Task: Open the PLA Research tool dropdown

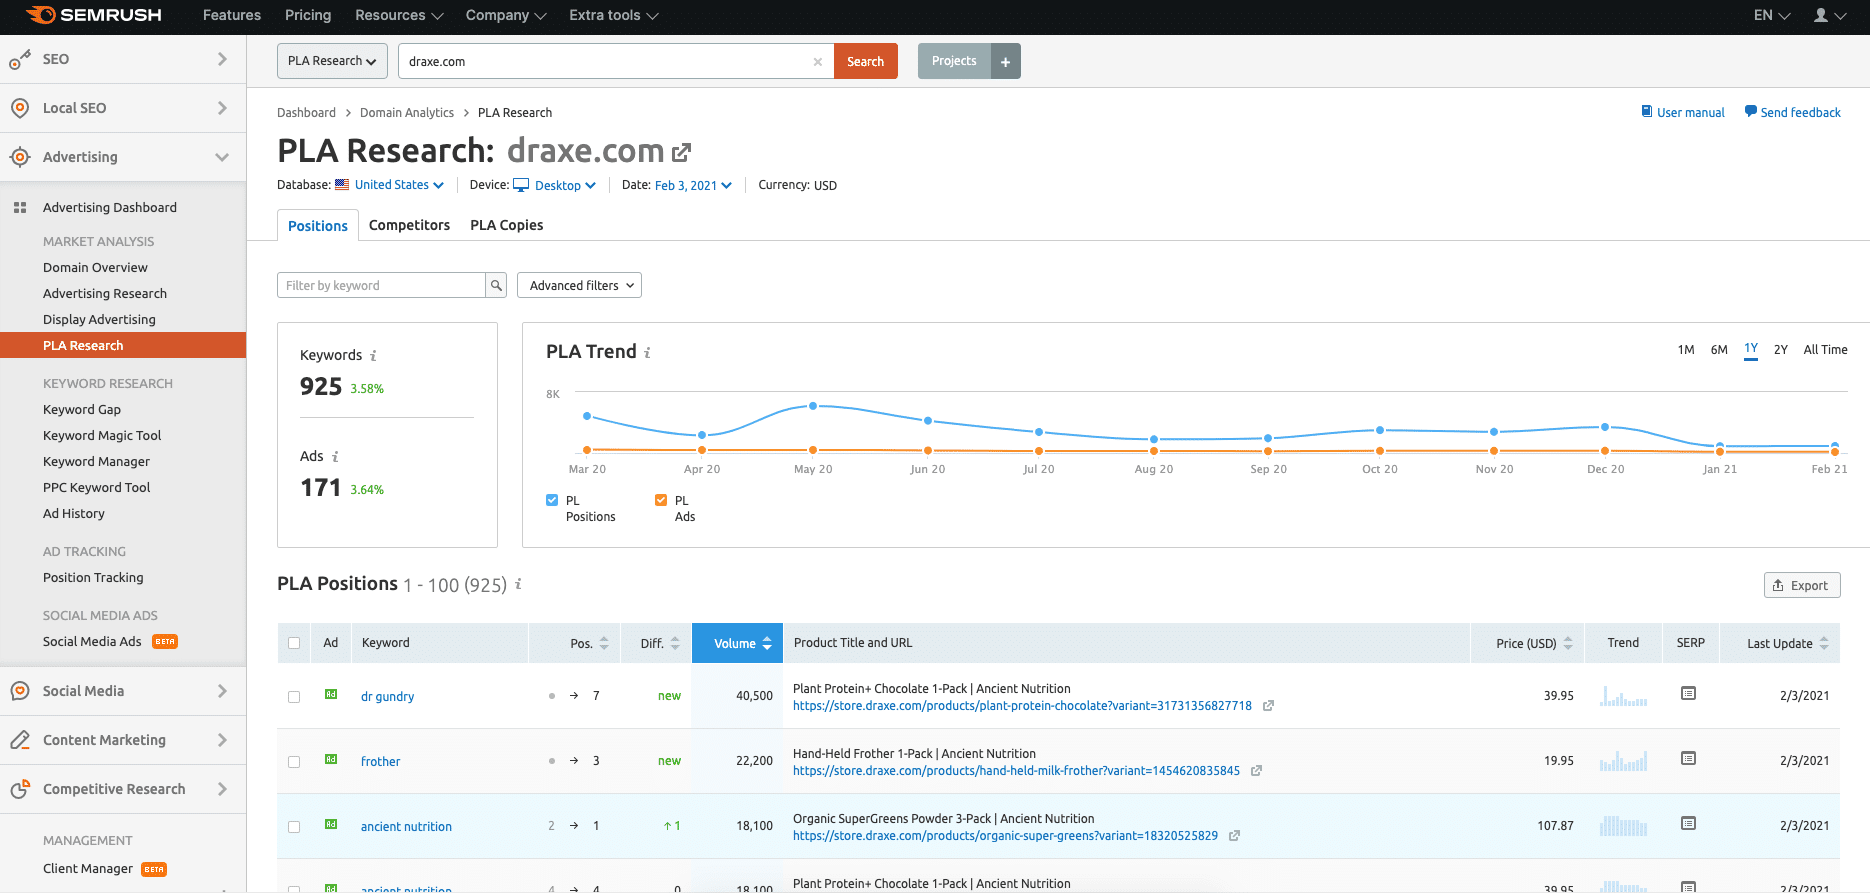Action: 332,61
